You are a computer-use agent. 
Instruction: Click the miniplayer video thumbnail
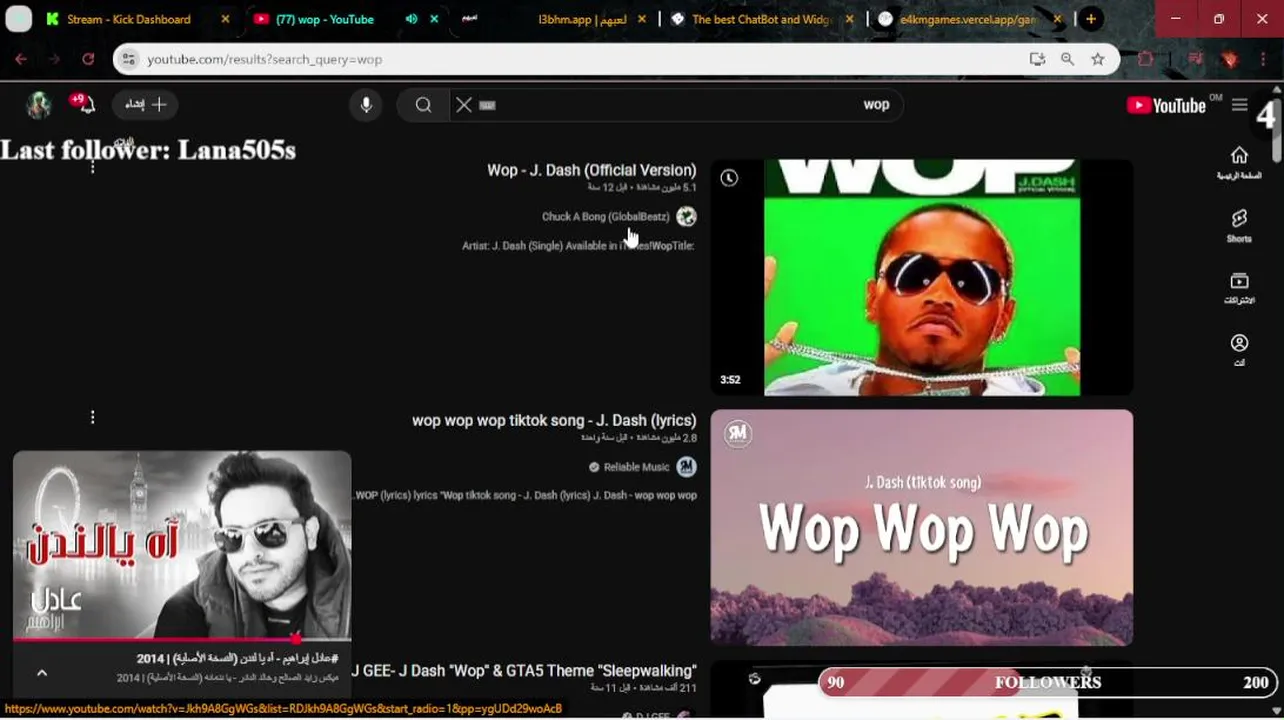(182, 545)
